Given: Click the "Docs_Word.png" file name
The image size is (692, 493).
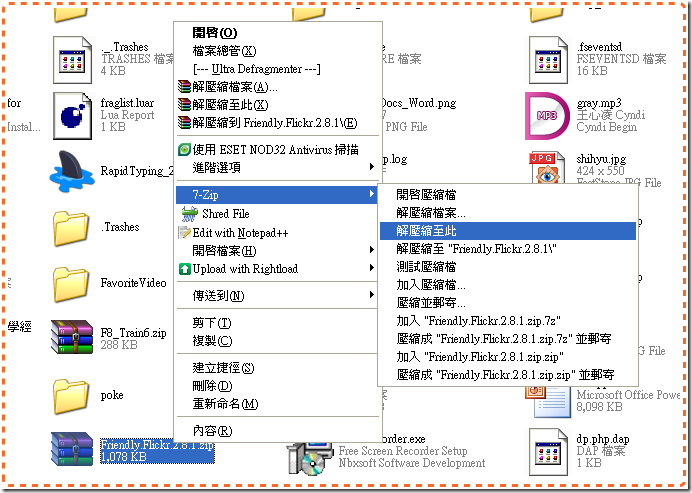Looking at the screenshot, I should 418,103.
